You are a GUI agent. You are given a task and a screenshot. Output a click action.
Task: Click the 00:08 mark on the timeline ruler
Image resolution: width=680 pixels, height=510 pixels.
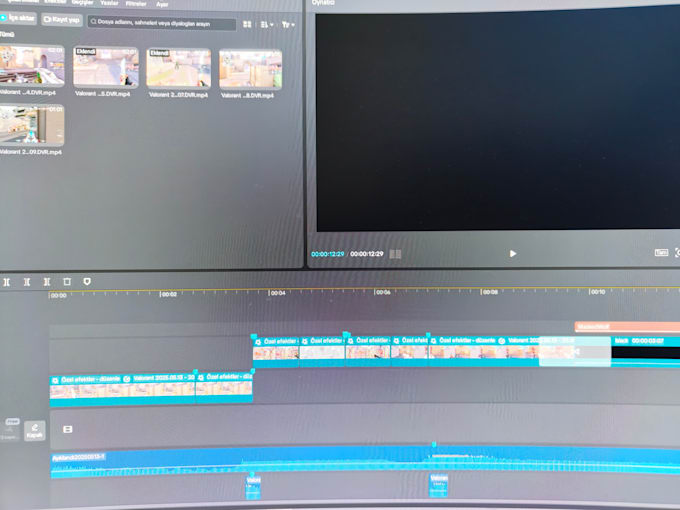pos(490,292)
